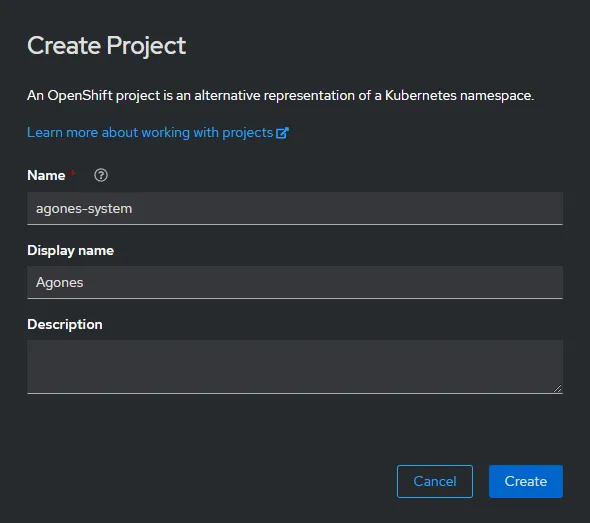Image resolution: width=590 pixels, height=523 pixels.
Task: Click the Name field help icon
Action: point(101,175)
